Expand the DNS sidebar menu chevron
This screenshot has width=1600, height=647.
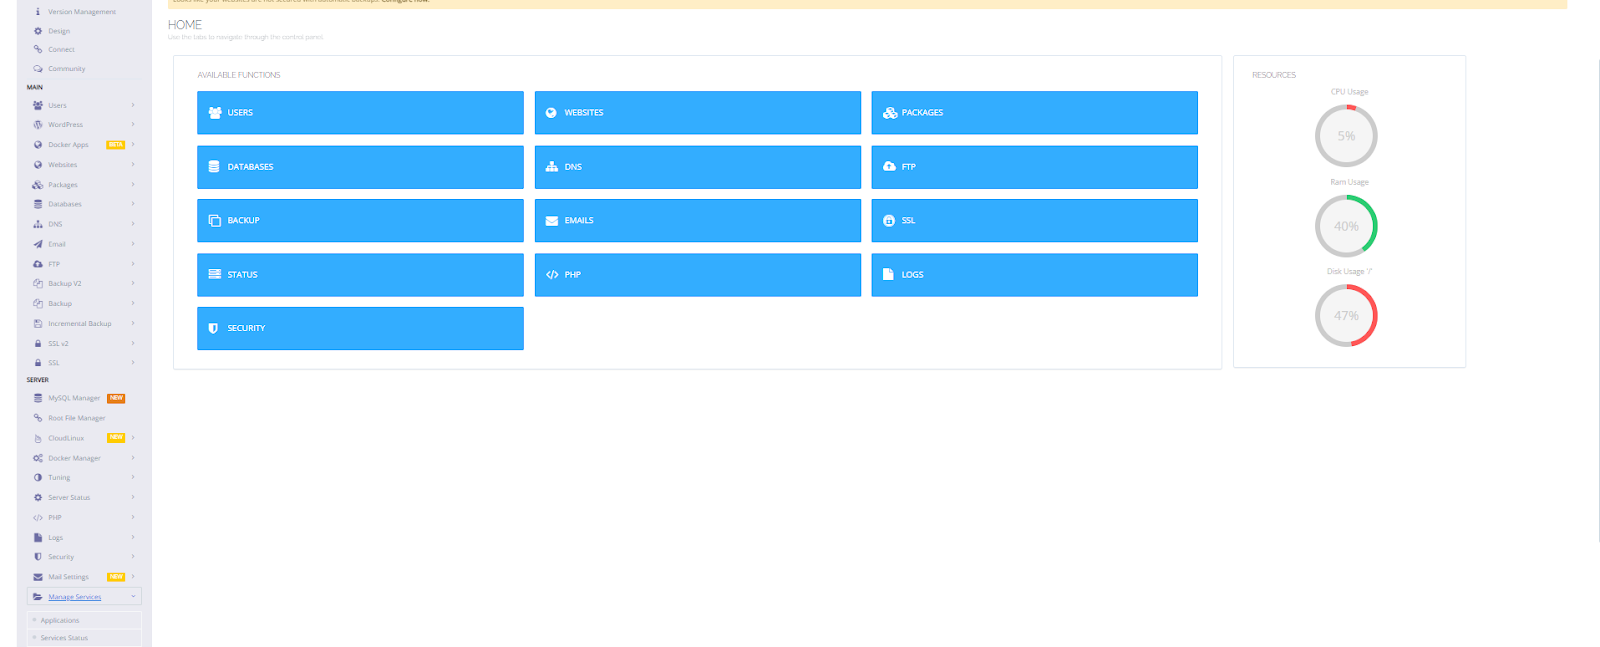pos(133,224)
